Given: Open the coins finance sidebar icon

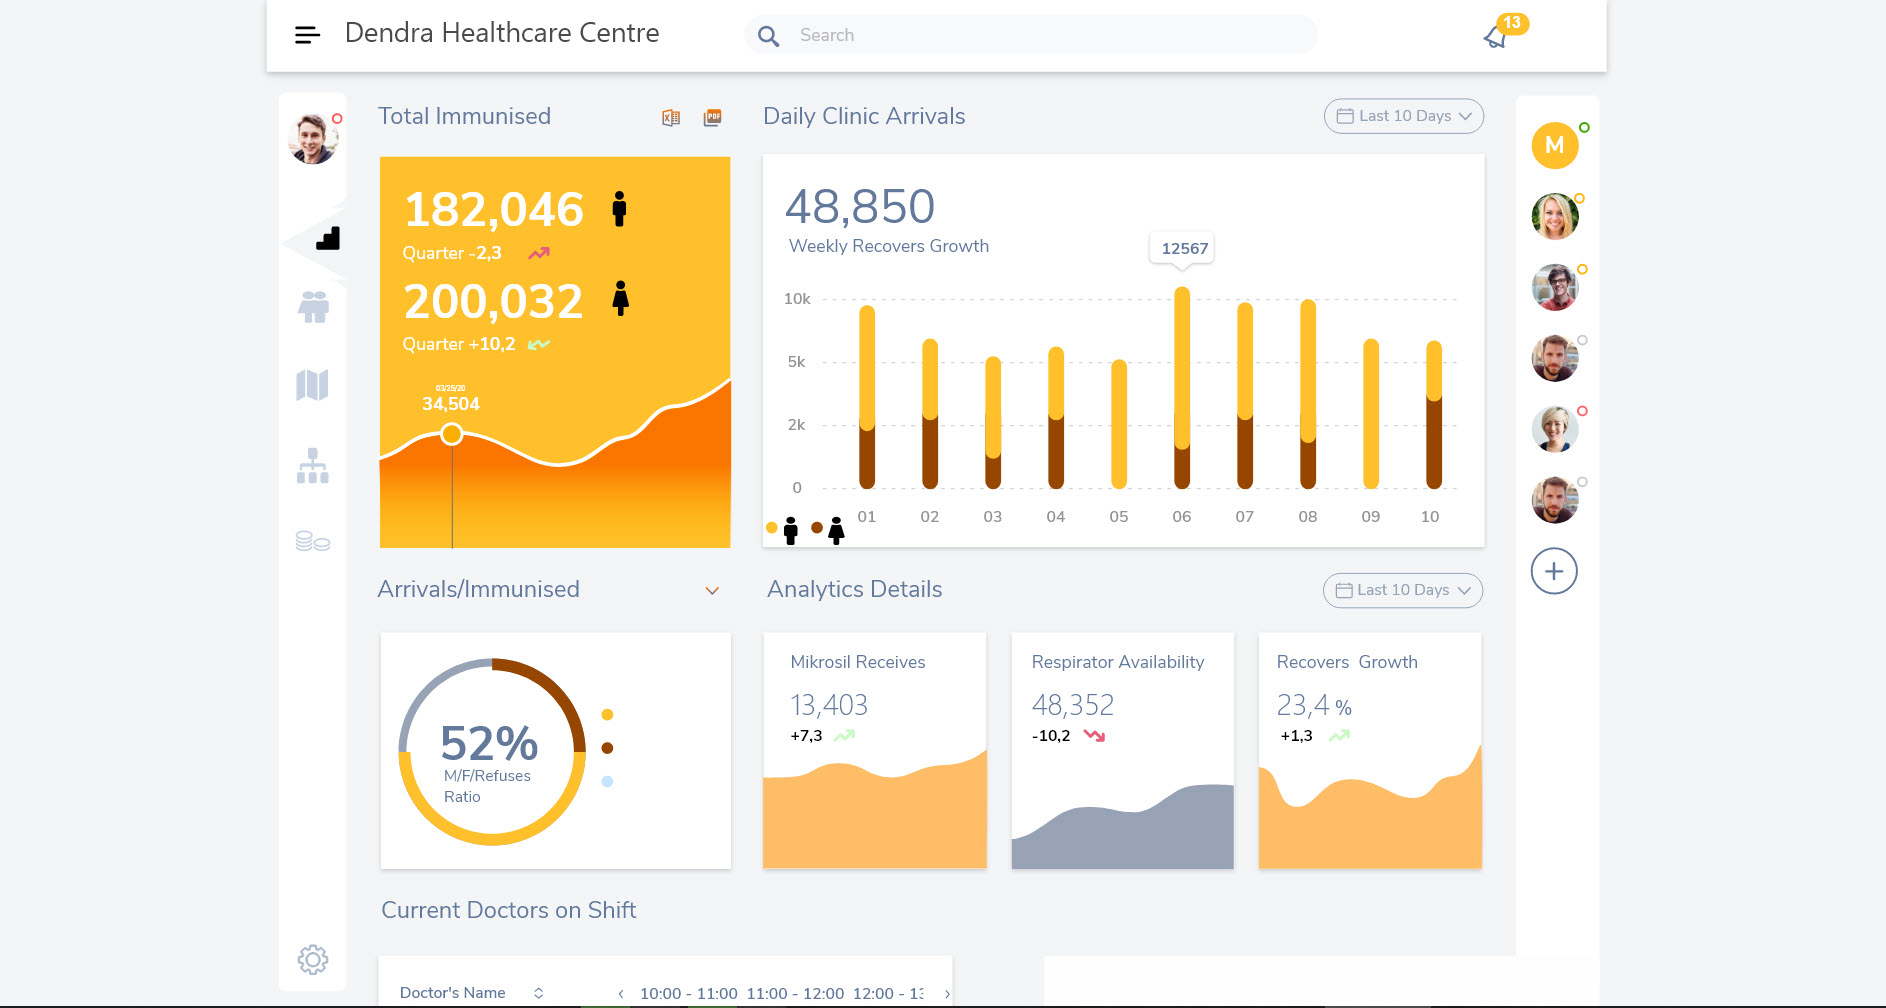Looking at the screenshot, I should (313, 541).
